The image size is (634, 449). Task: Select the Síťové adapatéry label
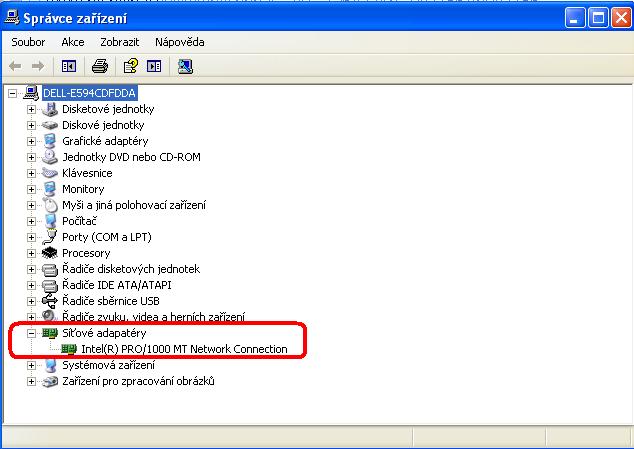[104, 333]
